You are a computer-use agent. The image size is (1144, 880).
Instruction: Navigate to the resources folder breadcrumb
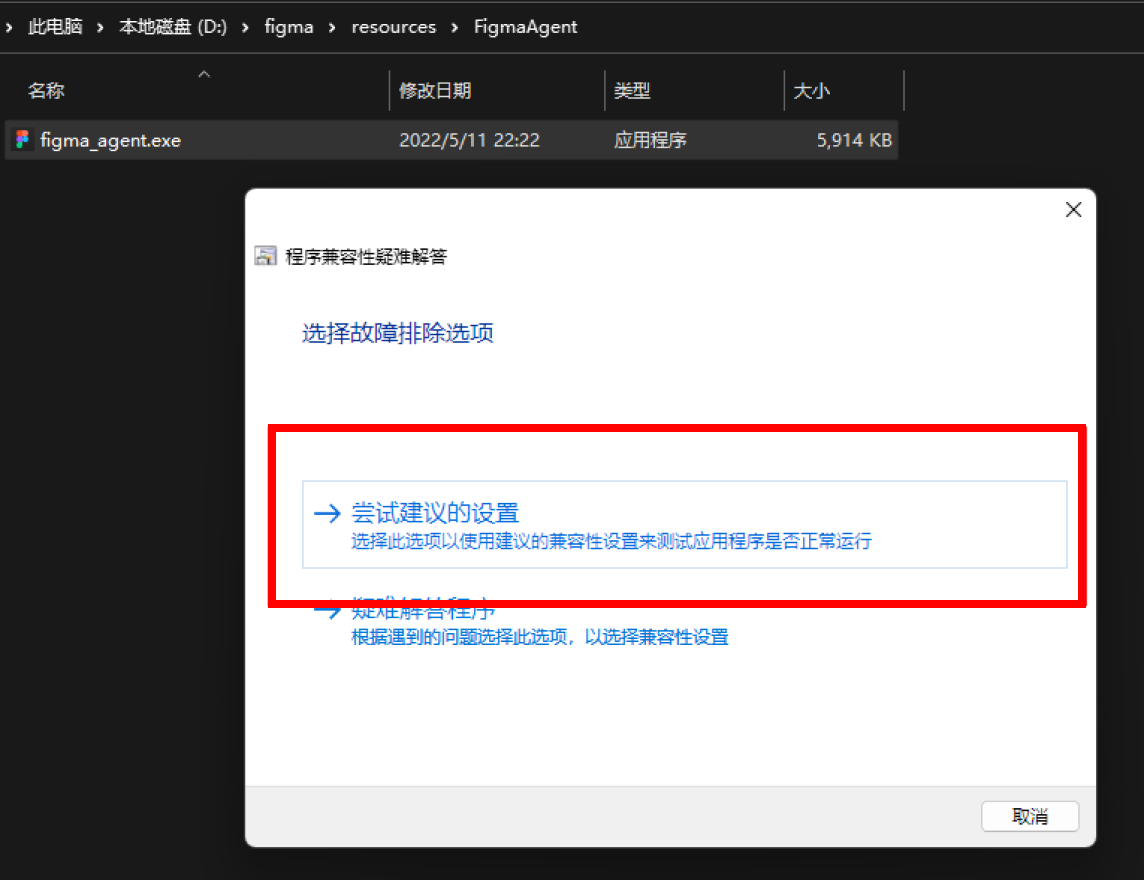394,27
